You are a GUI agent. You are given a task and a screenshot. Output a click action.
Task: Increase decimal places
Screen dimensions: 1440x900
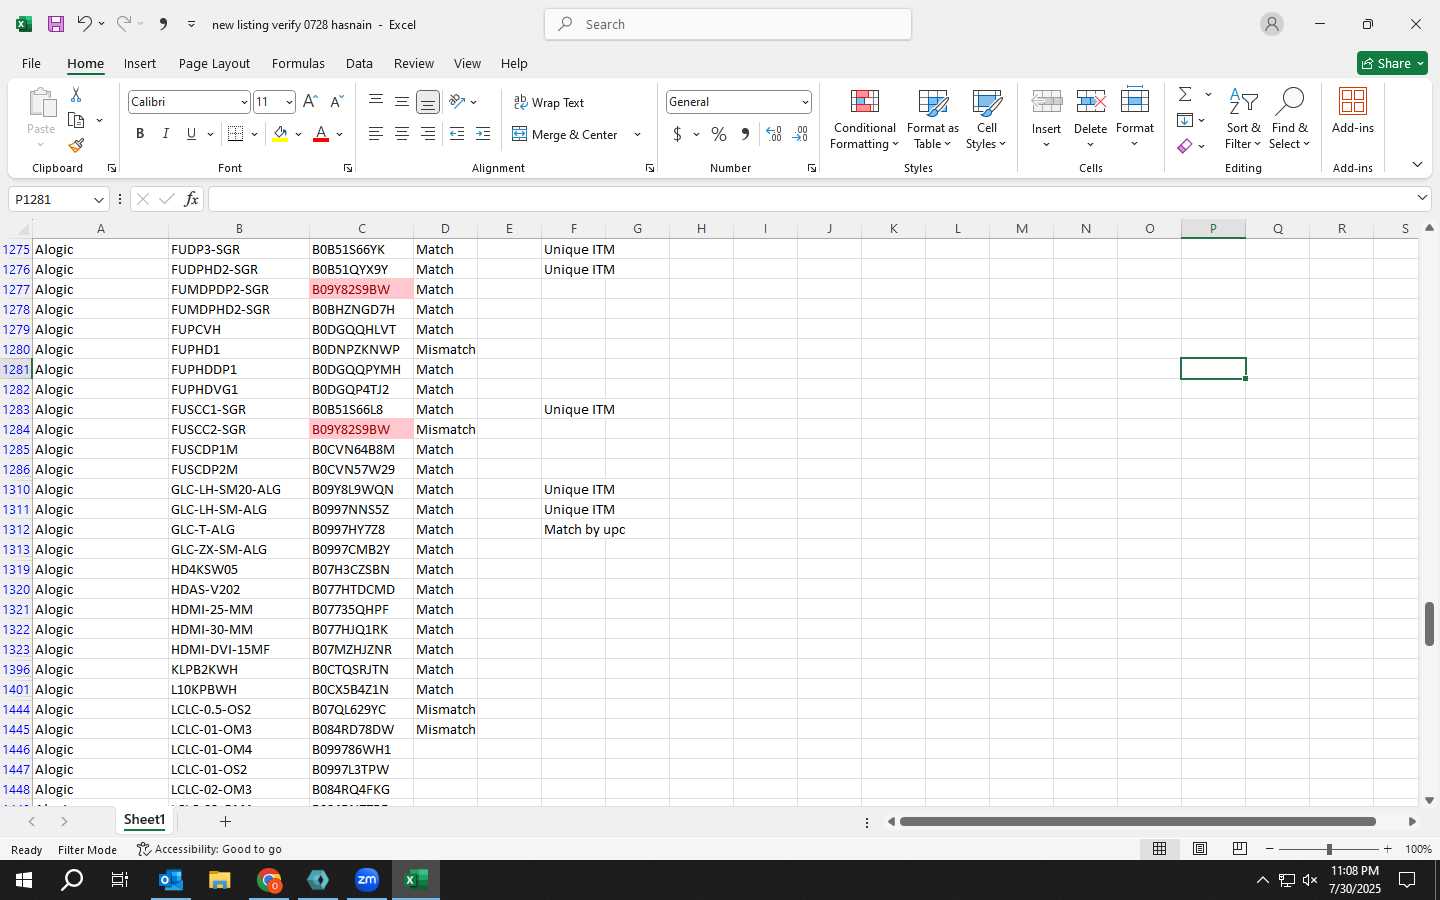pyautogui.click(x=774, y=134)
